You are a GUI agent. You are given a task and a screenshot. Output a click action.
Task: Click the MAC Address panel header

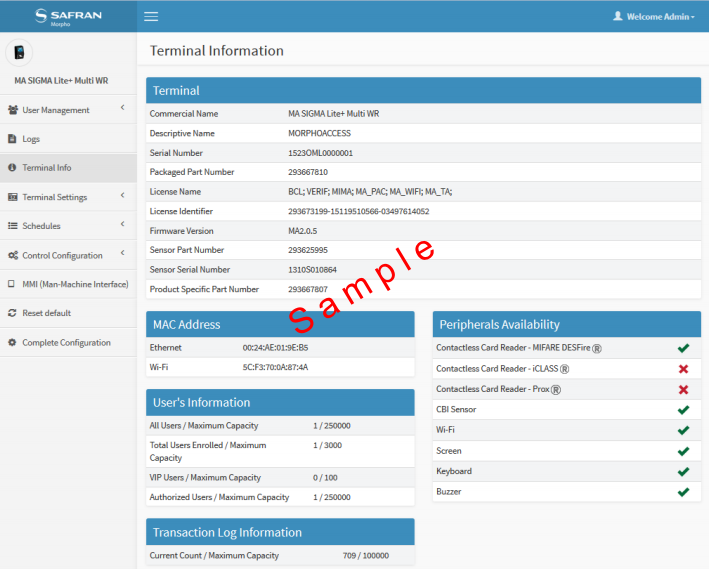pyautogui.click(x=280, y=324)
